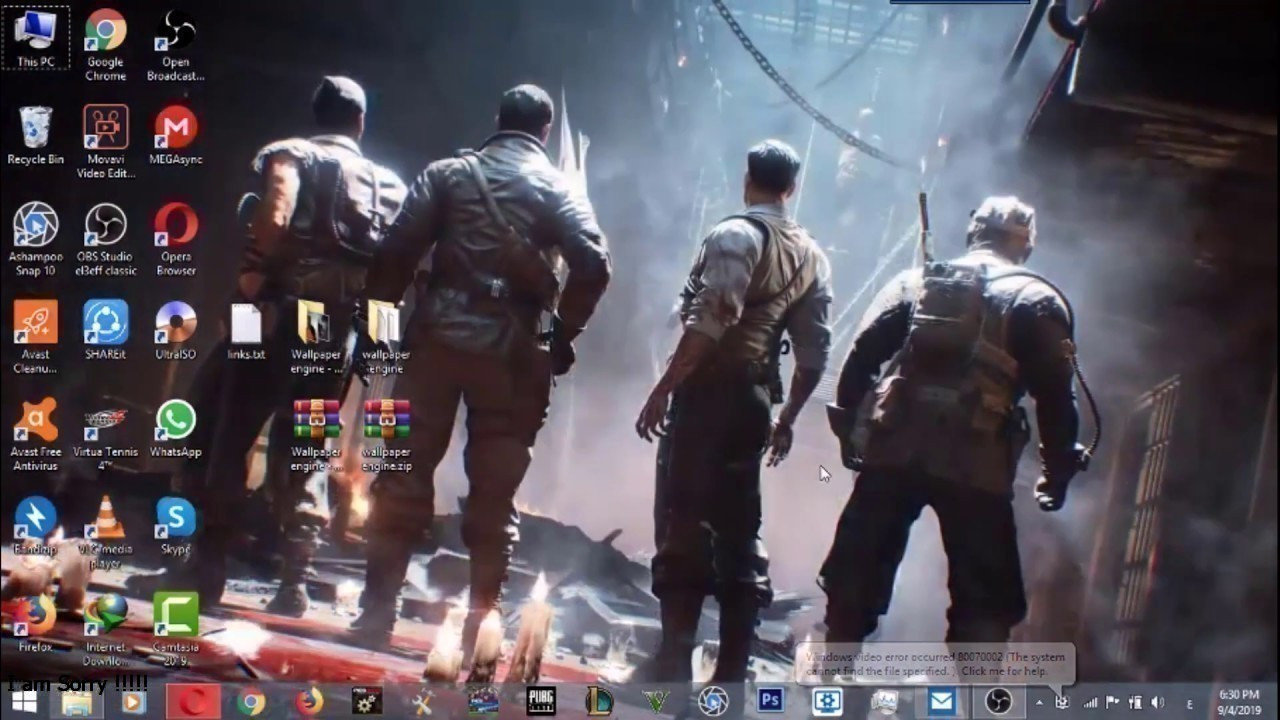Select the Open Broadcaster desktop shortcut
The height and width of the screenshot is (720, 1280).
[x=175, y=45]
